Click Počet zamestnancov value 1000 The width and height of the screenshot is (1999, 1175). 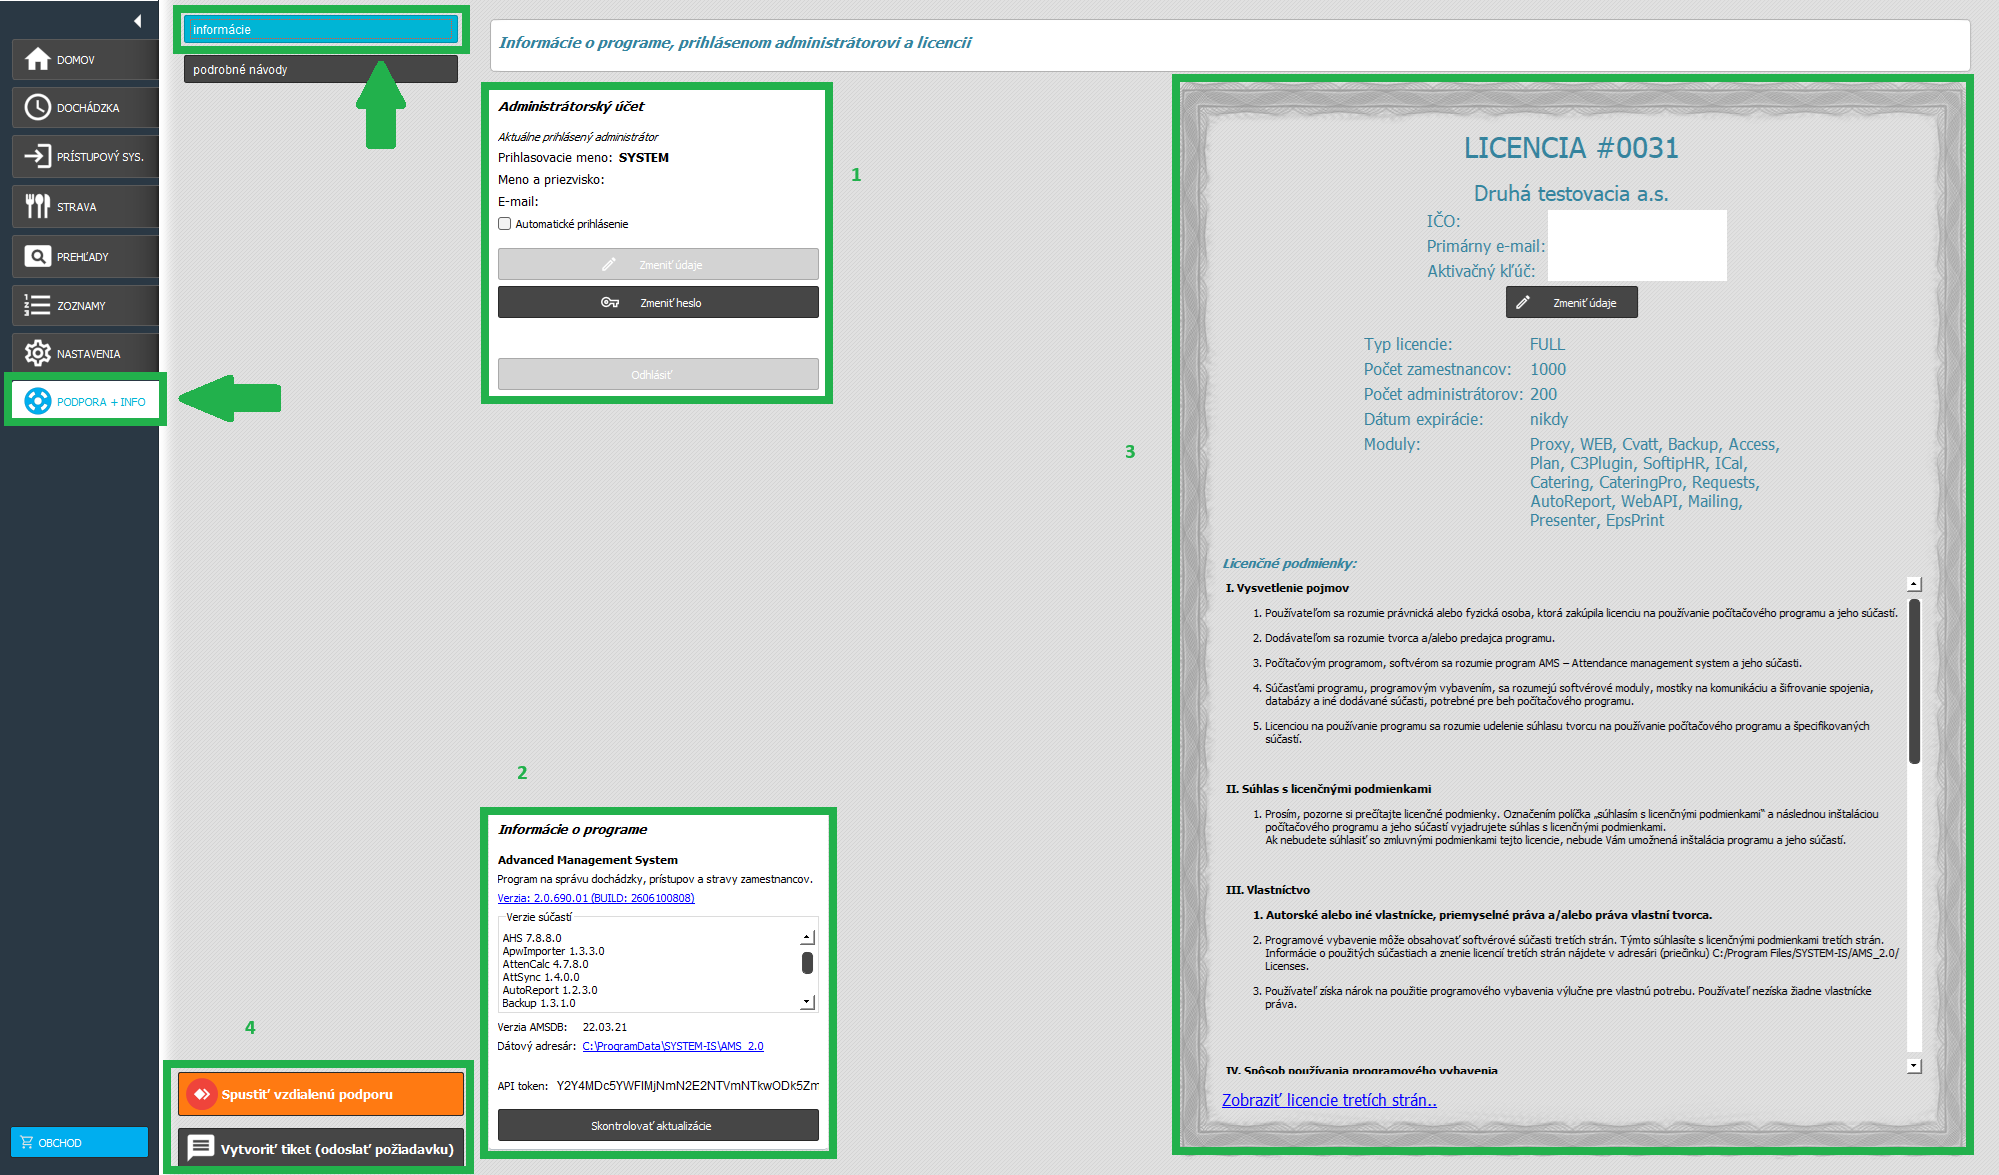tap(1548, 369)
